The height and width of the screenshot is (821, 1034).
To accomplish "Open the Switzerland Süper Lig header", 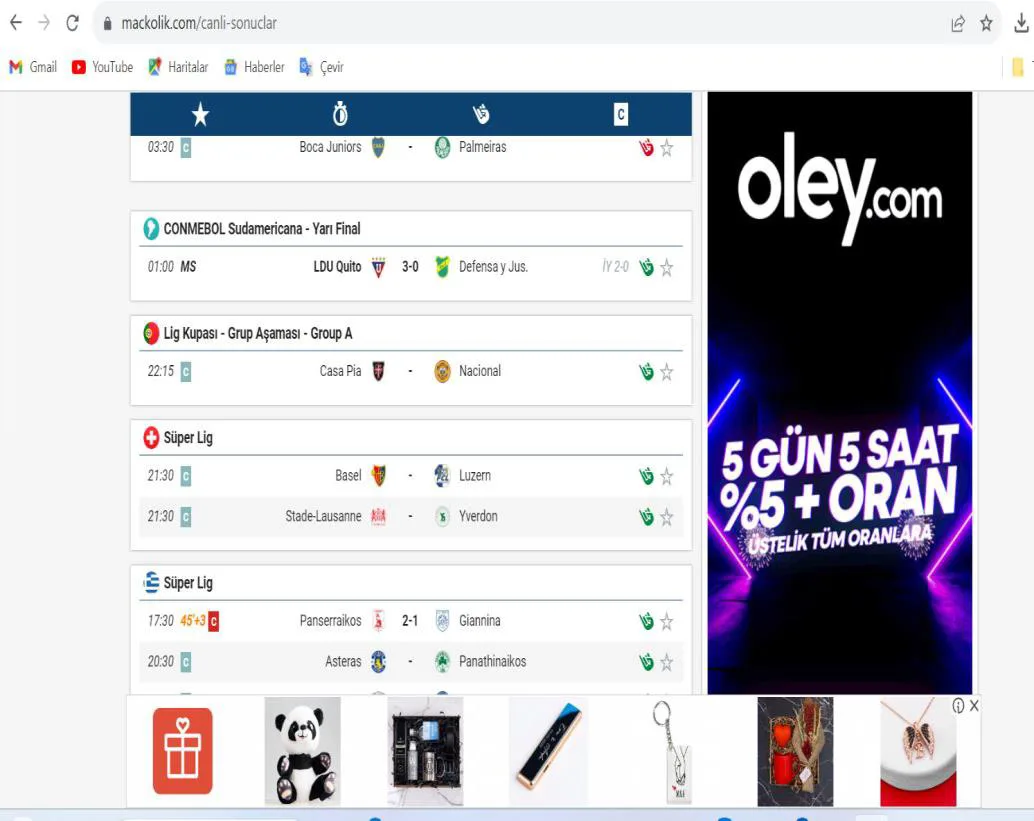I will point(188,438).
